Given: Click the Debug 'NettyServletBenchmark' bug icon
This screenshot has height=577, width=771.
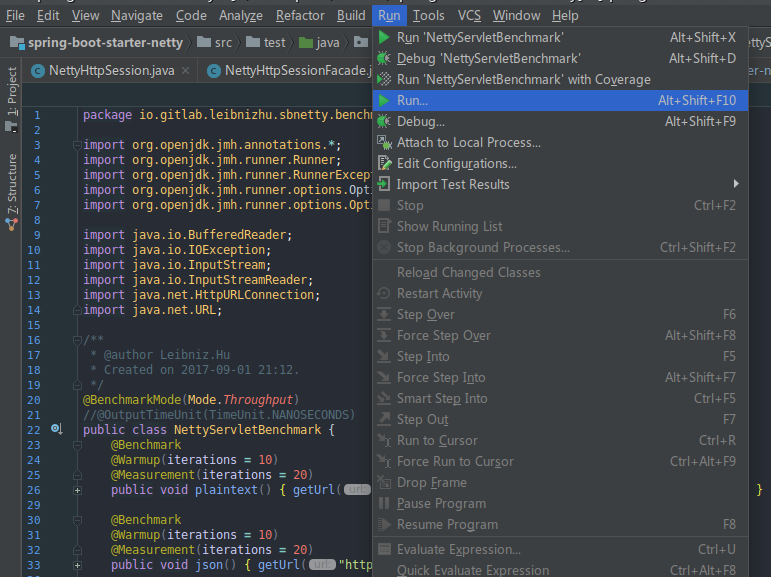Looking at the screenshot, I should tap(384, 59).
